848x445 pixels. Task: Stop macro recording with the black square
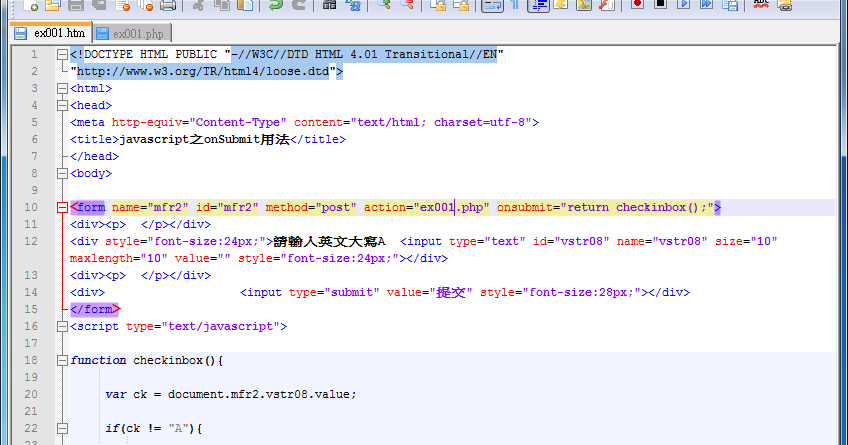[x=660, y=5]
